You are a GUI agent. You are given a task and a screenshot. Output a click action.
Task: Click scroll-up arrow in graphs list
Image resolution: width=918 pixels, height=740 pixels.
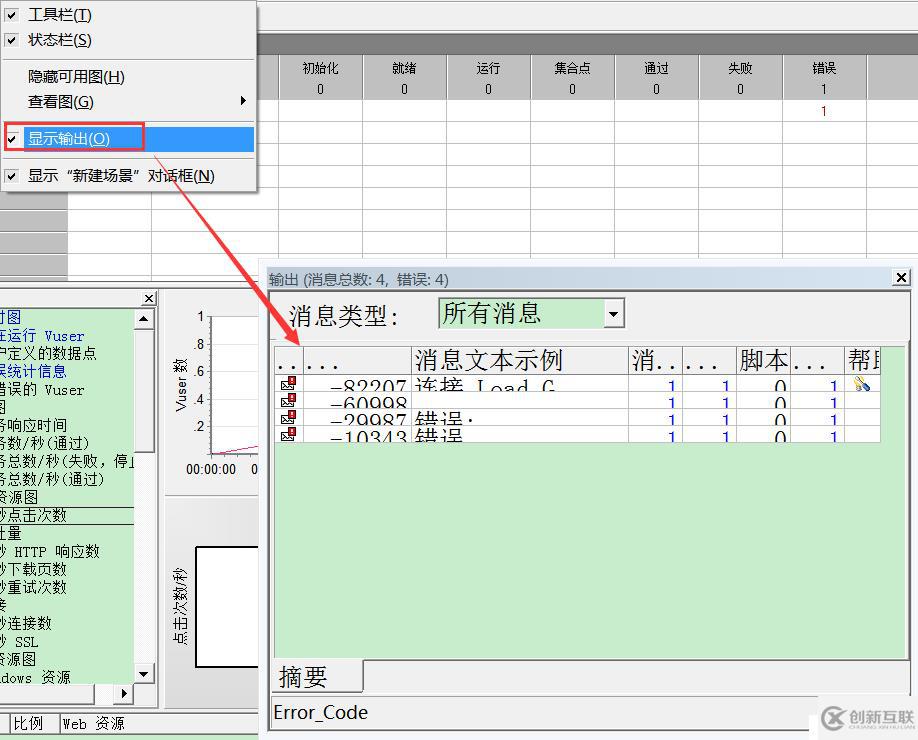[x=144, y=319]
